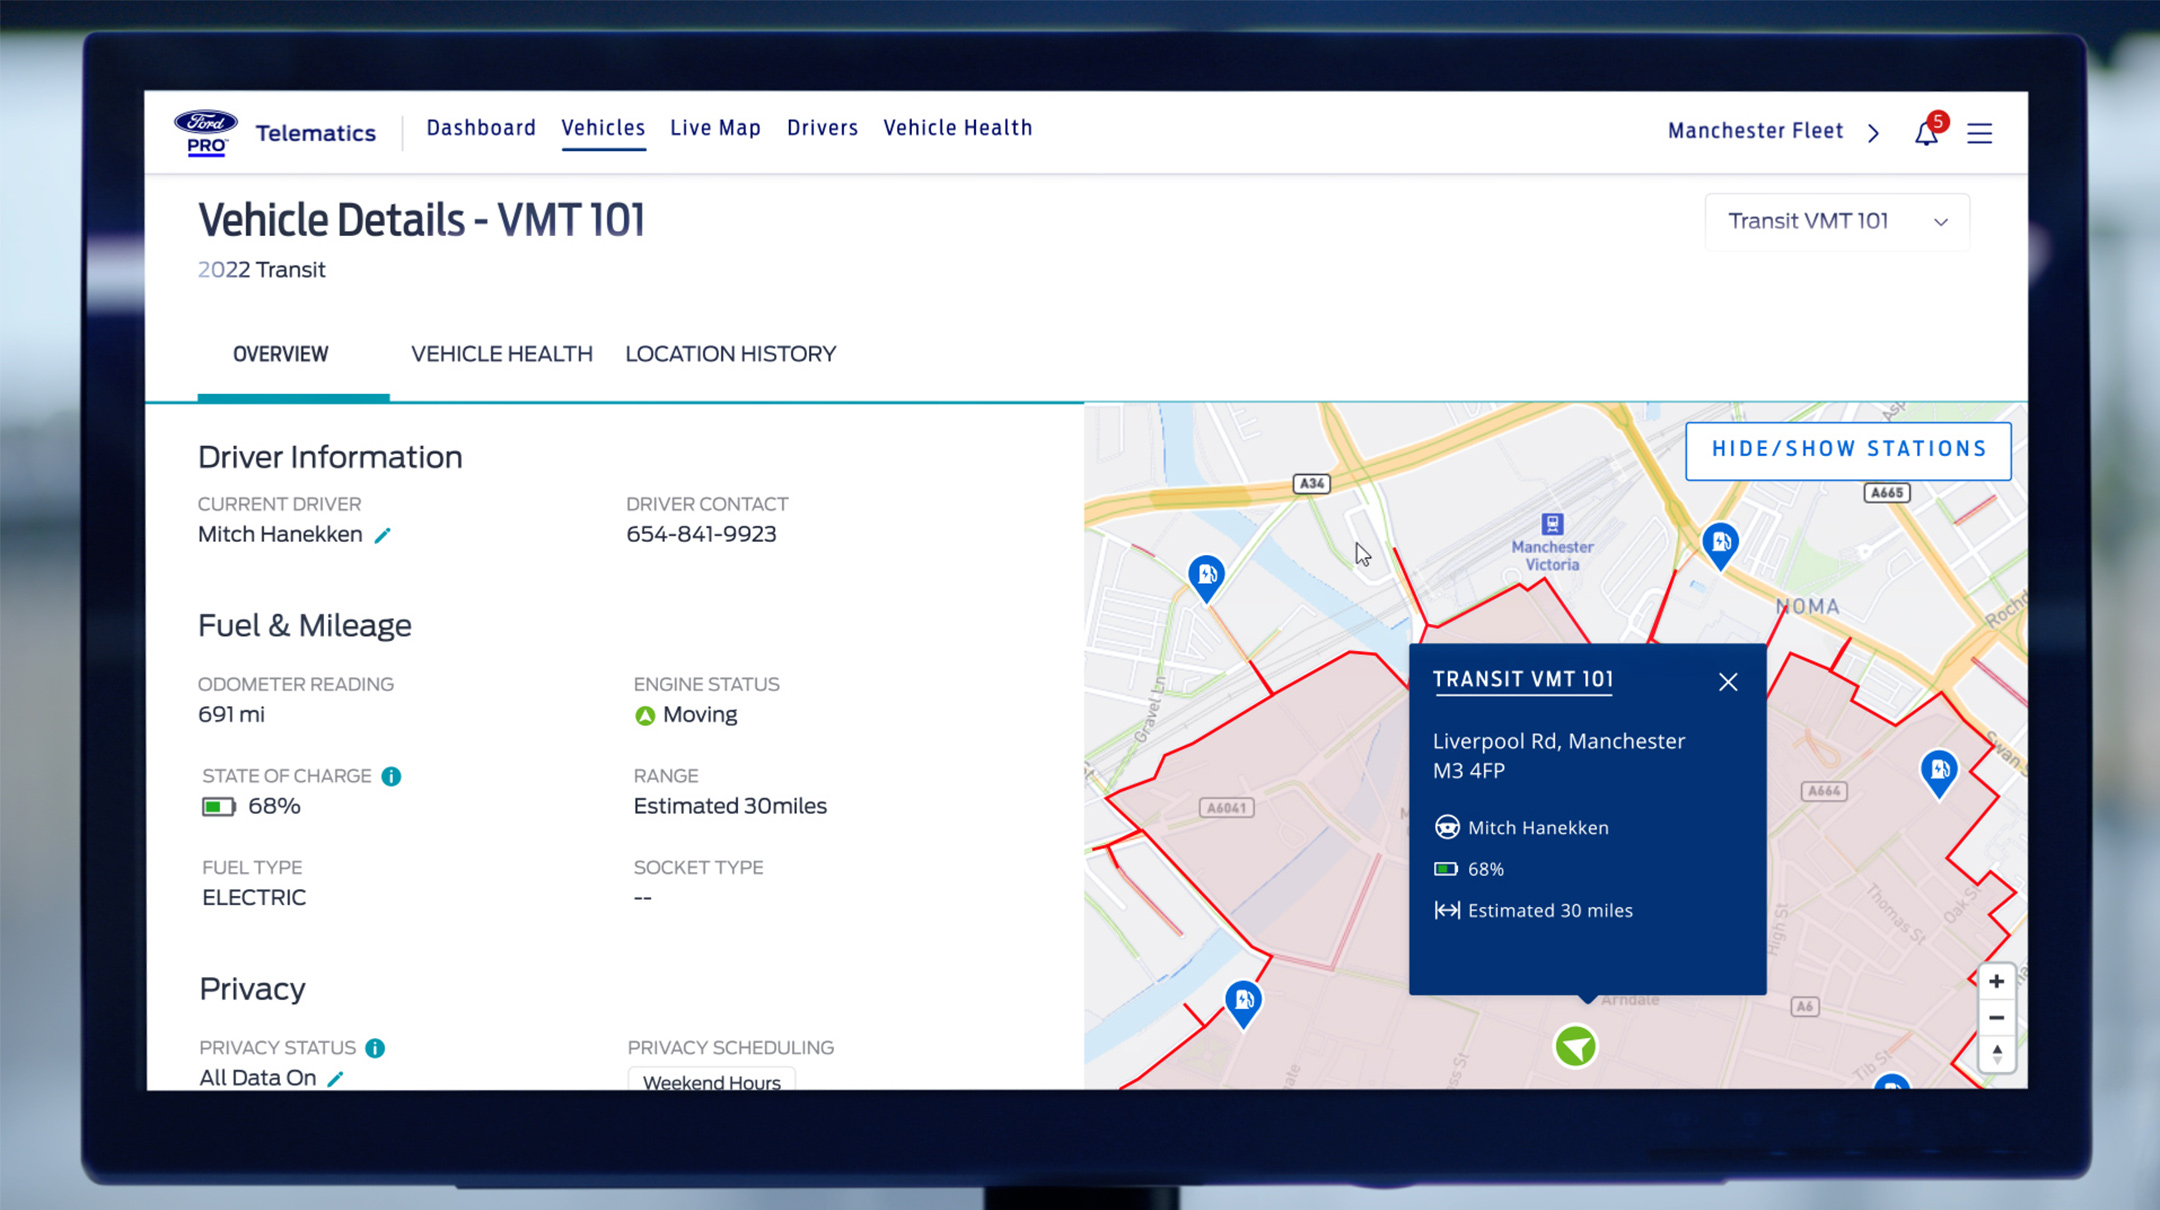The width and height of the screenshot is (2160, 1210).
Task: Toggle stations using Hide/Show Stations
Action: click(1848, 450)
